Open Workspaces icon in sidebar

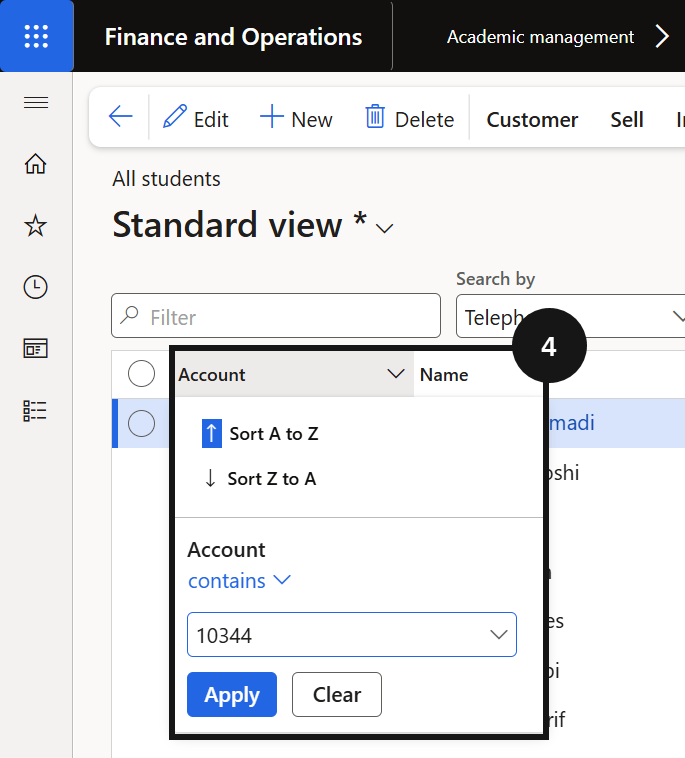coord(36,349)
